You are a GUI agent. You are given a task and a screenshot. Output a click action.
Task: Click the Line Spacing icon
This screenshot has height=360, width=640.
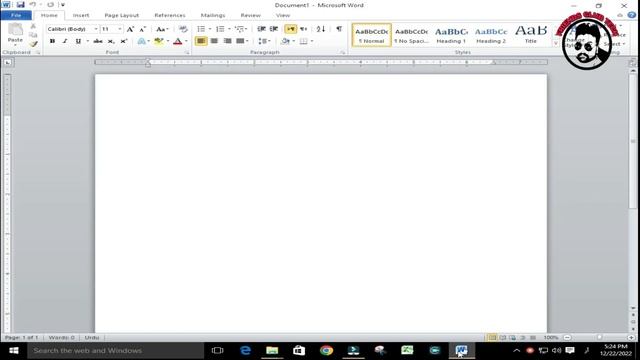click(x=262, y=41)
